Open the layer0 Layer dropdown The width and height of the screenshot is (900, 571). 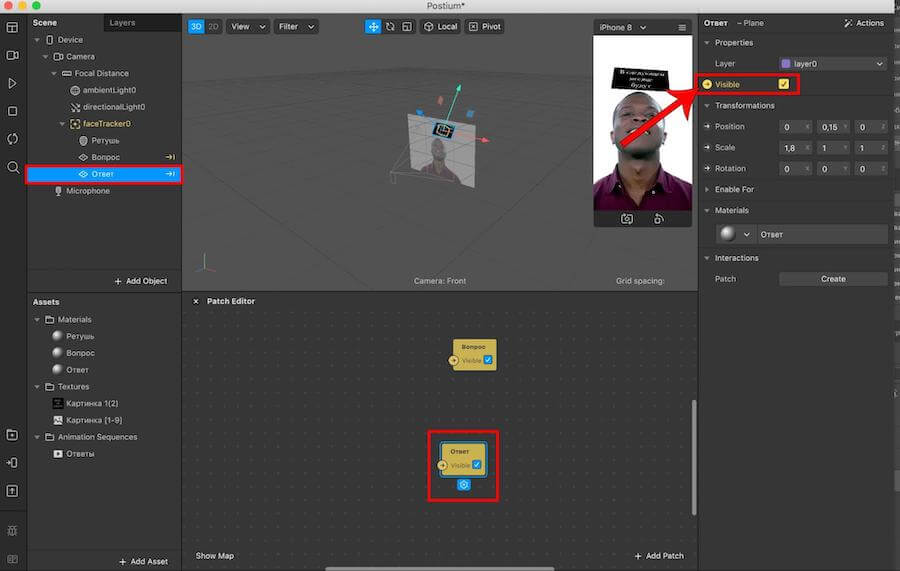click(832, 64)
